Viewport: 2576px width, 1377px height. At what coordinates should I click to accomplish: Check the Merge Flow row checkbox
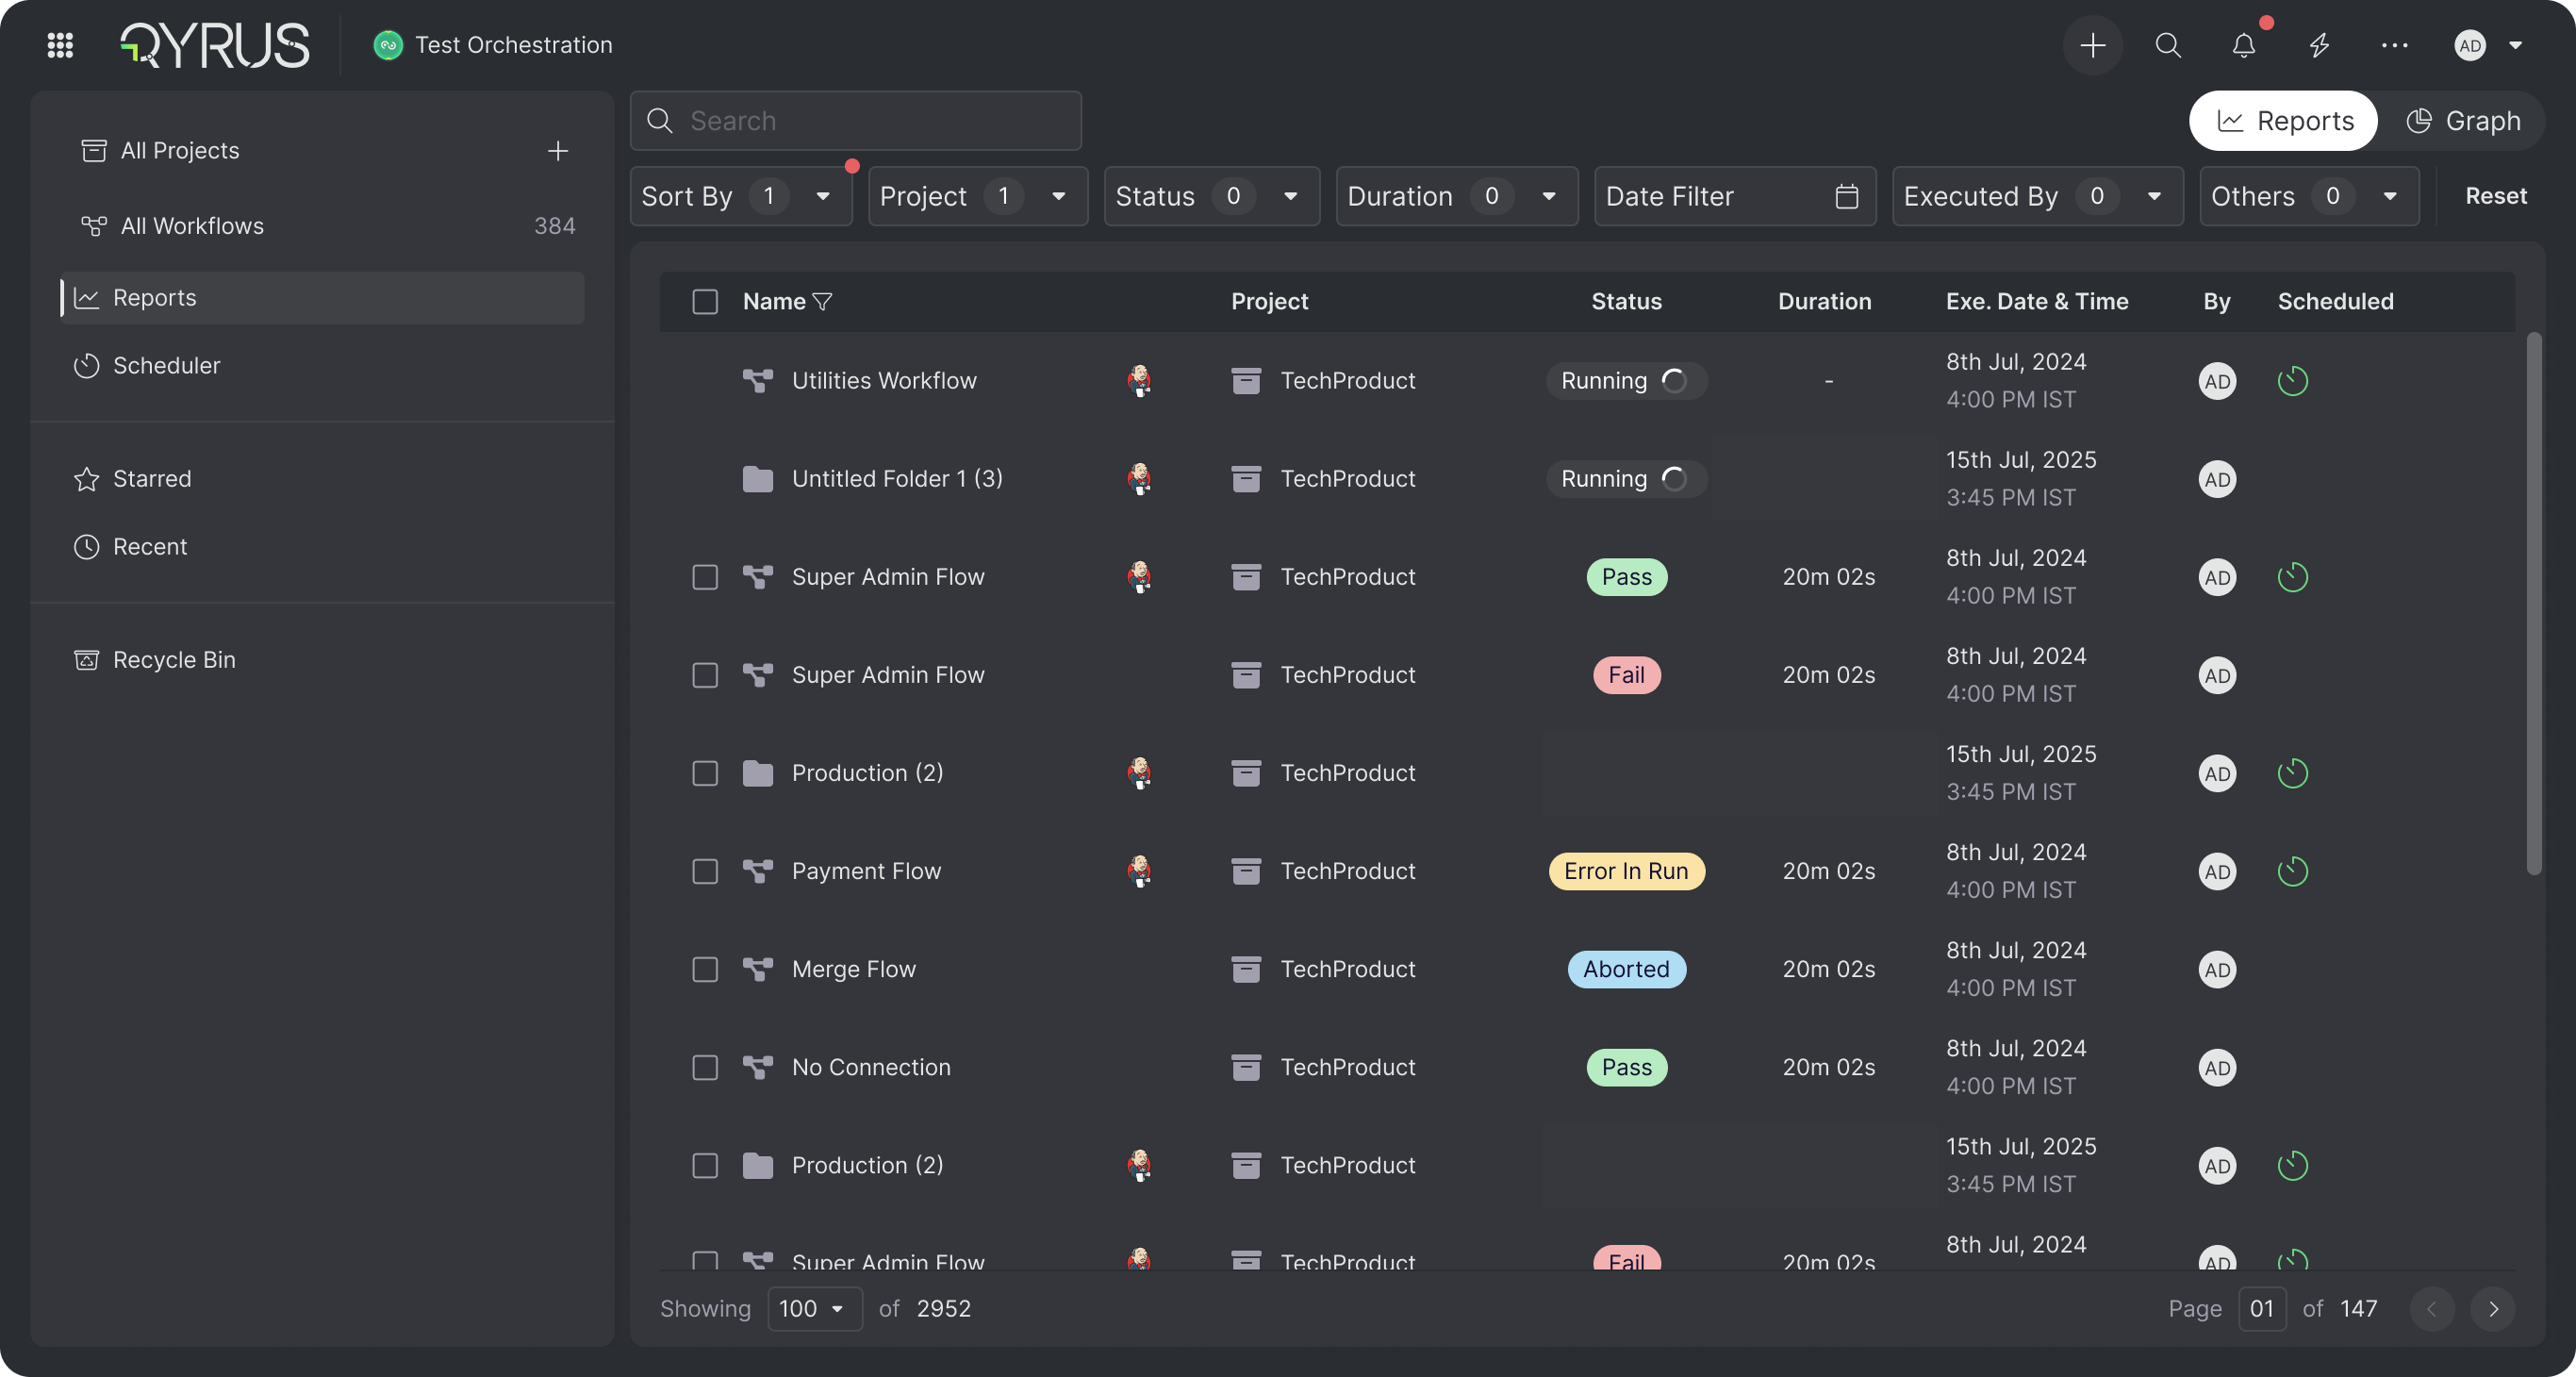pyautogui.click(x=705, y=969)
